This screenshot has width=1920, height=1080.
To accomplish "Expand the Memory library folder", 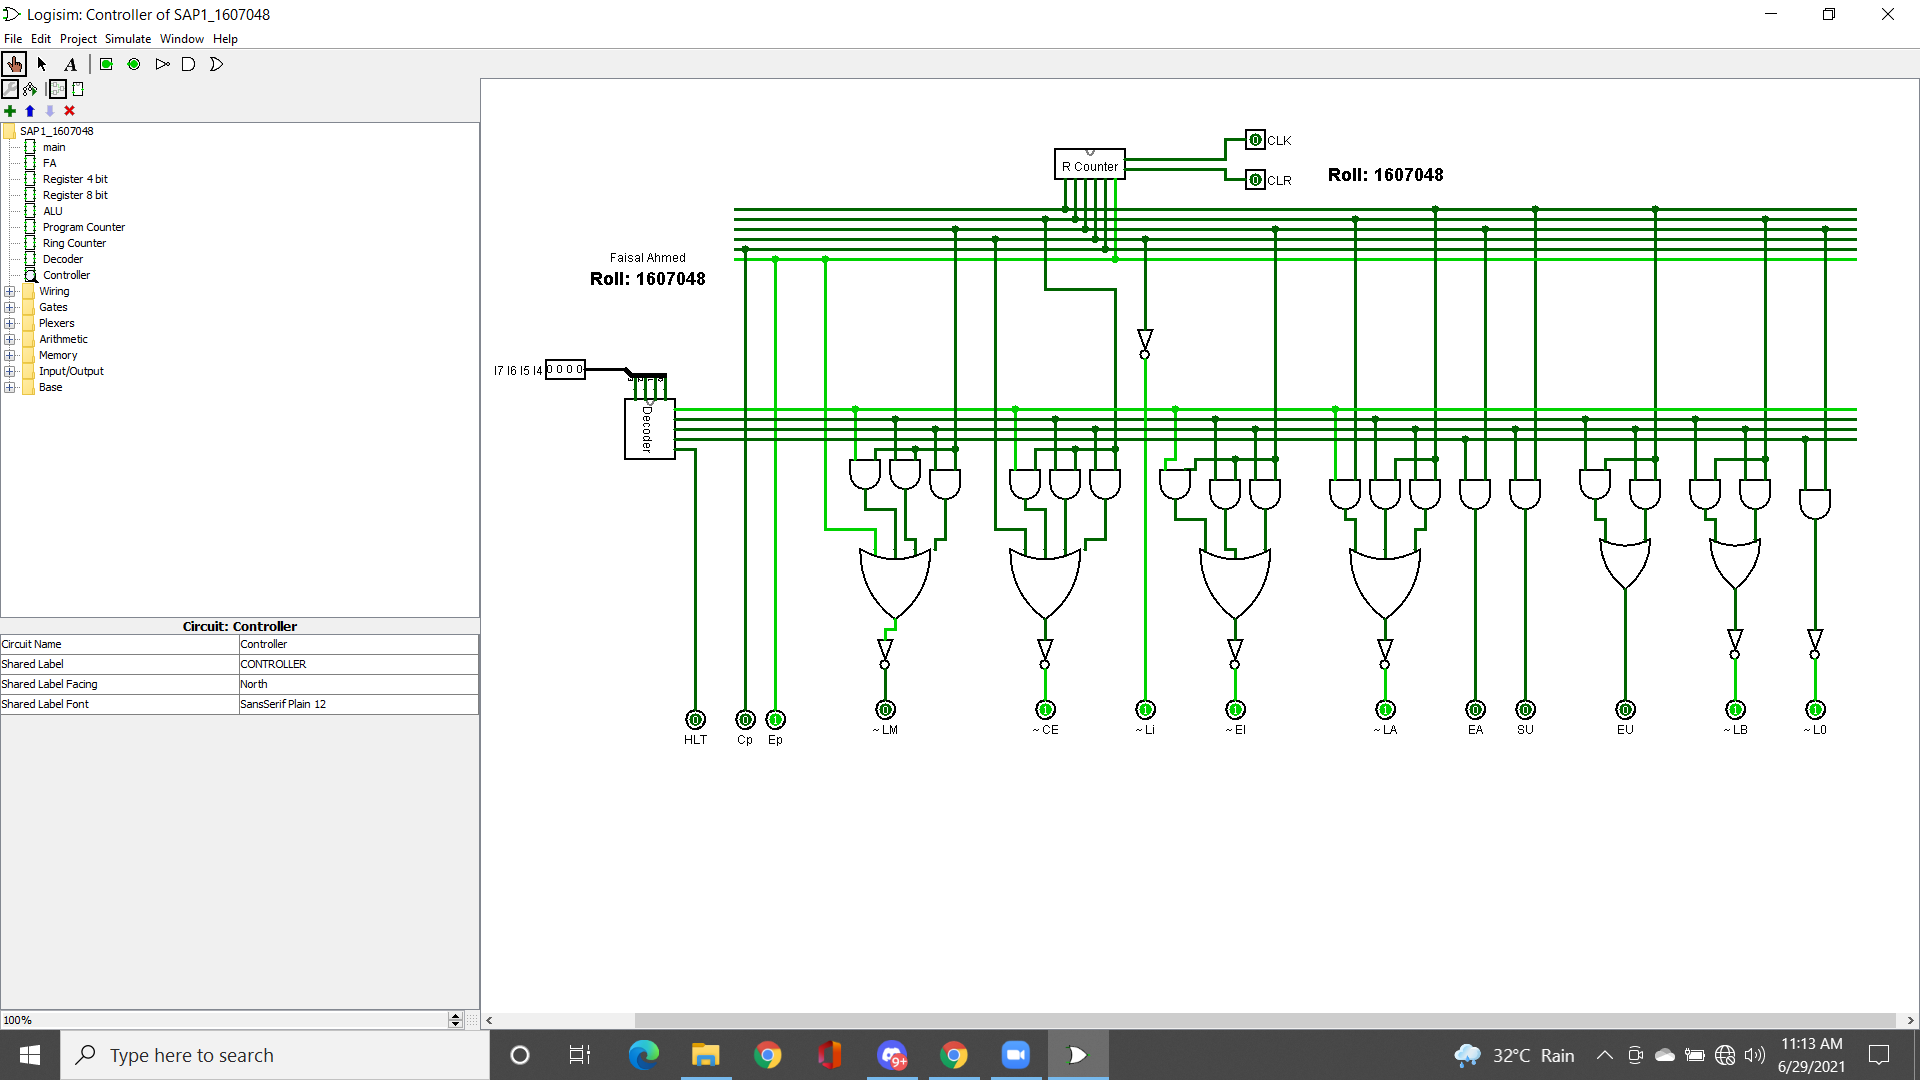I will pyautogui.click(x=10, y=355).
